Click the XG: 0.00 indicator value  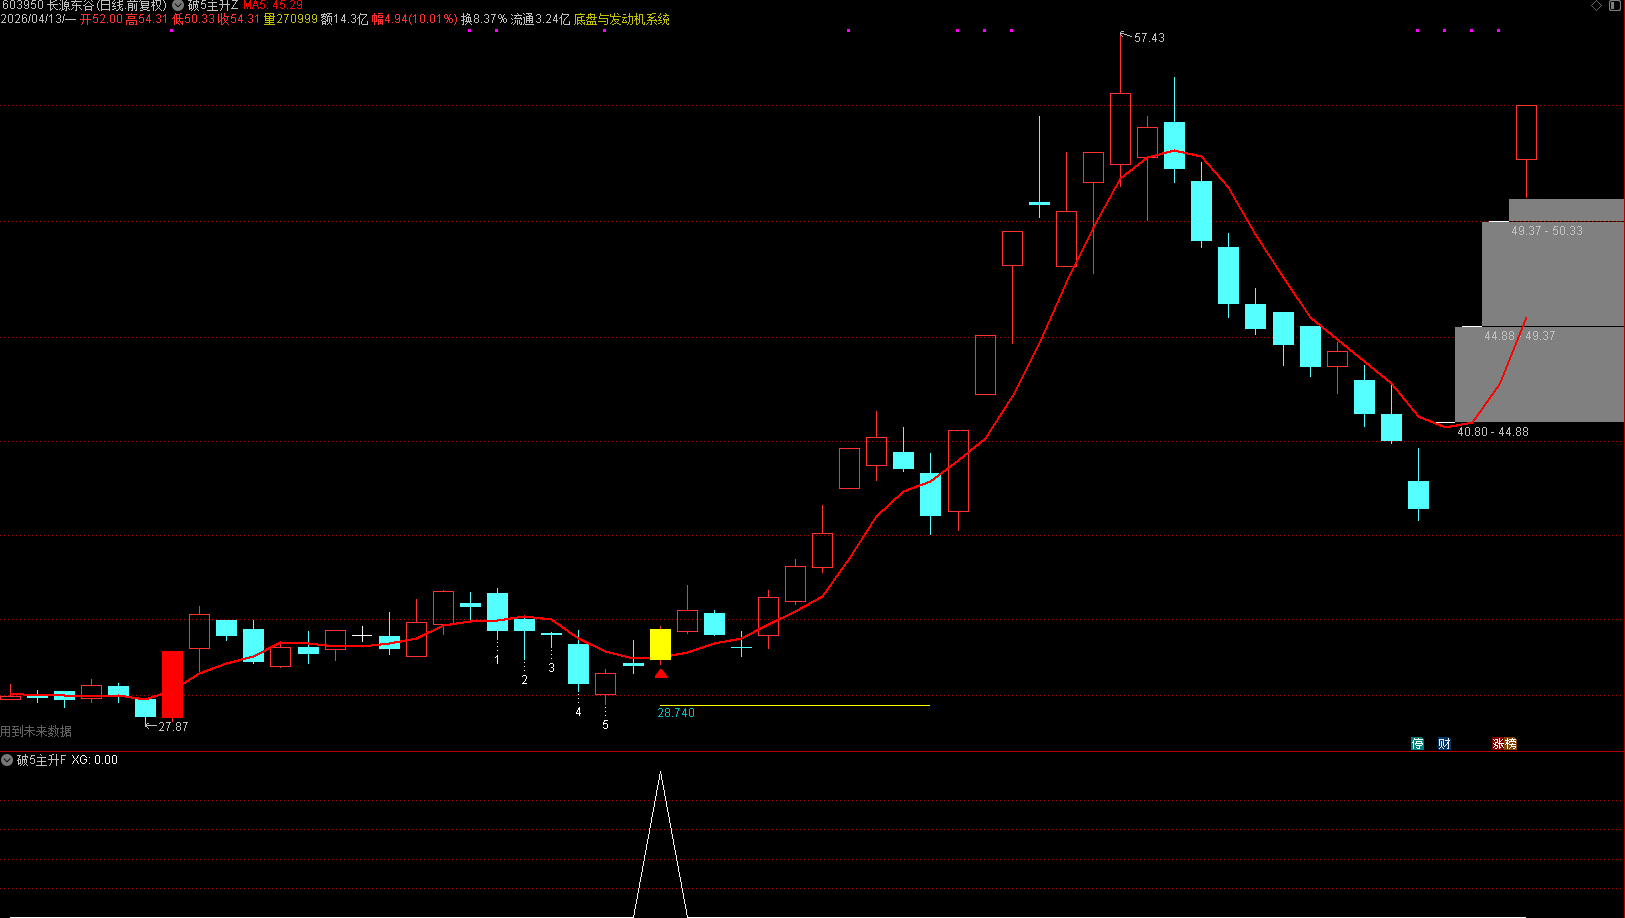[95, 760]
